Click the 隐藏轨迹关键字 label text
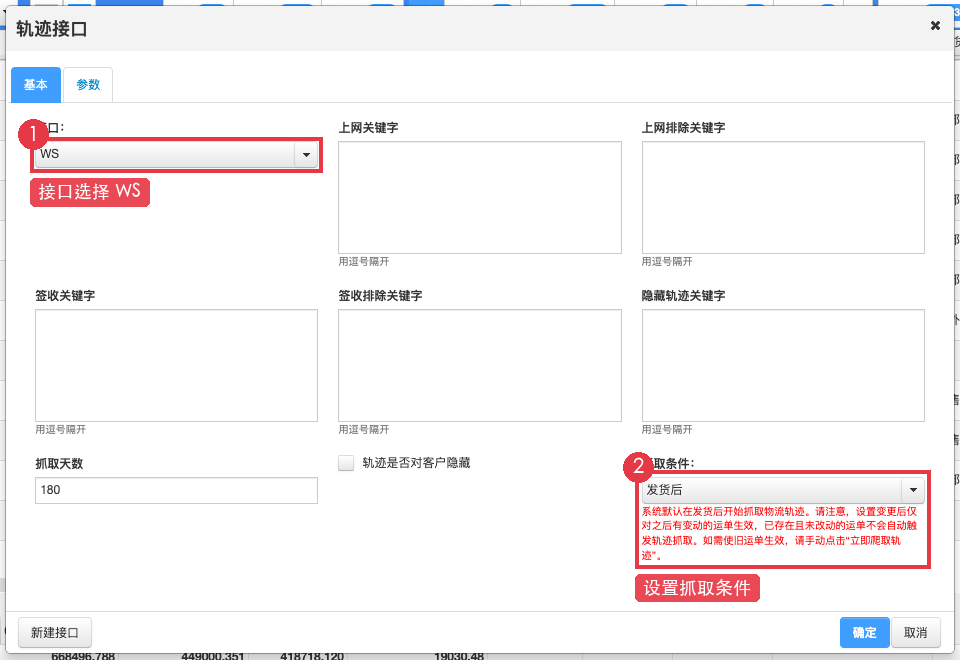The width and height of the screenshot is (960, 660). click(683, 296)
